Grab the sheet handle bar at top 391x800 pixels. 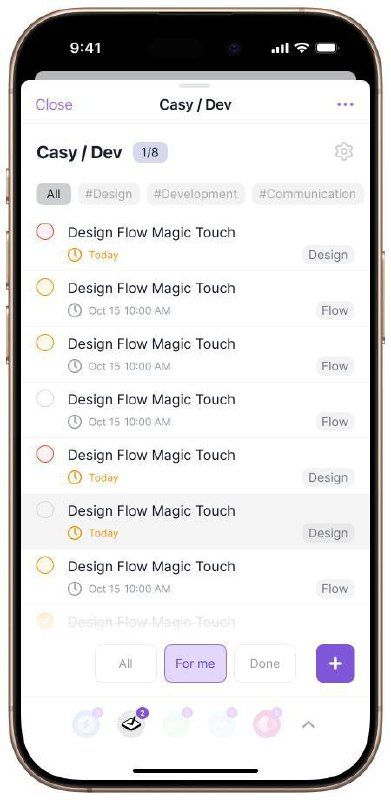point(194,86)
